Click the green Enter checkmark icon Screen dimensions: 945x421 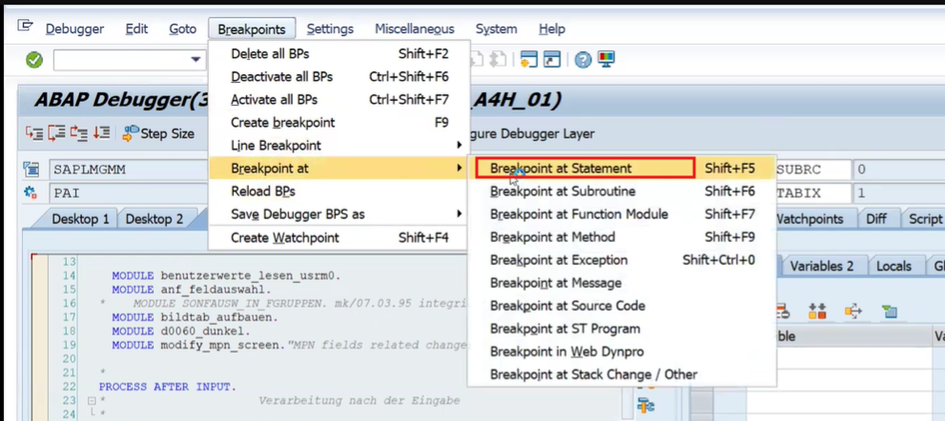click(x=34, y=60)
